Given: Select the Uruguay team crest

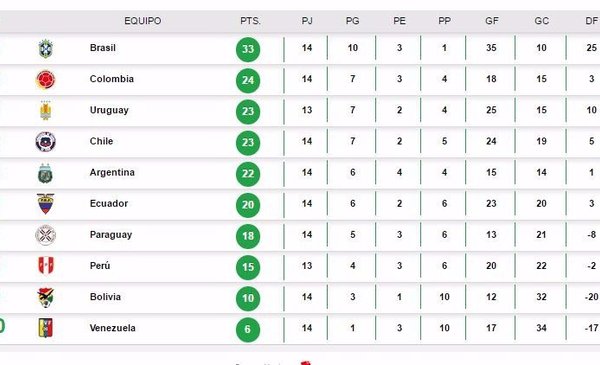Looking at the screenshot, I should tap(46, 111).
